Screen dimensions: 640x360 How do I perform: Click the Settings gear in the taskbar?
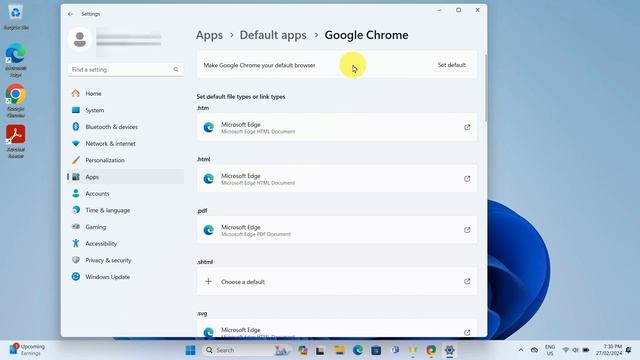(449, 350)
